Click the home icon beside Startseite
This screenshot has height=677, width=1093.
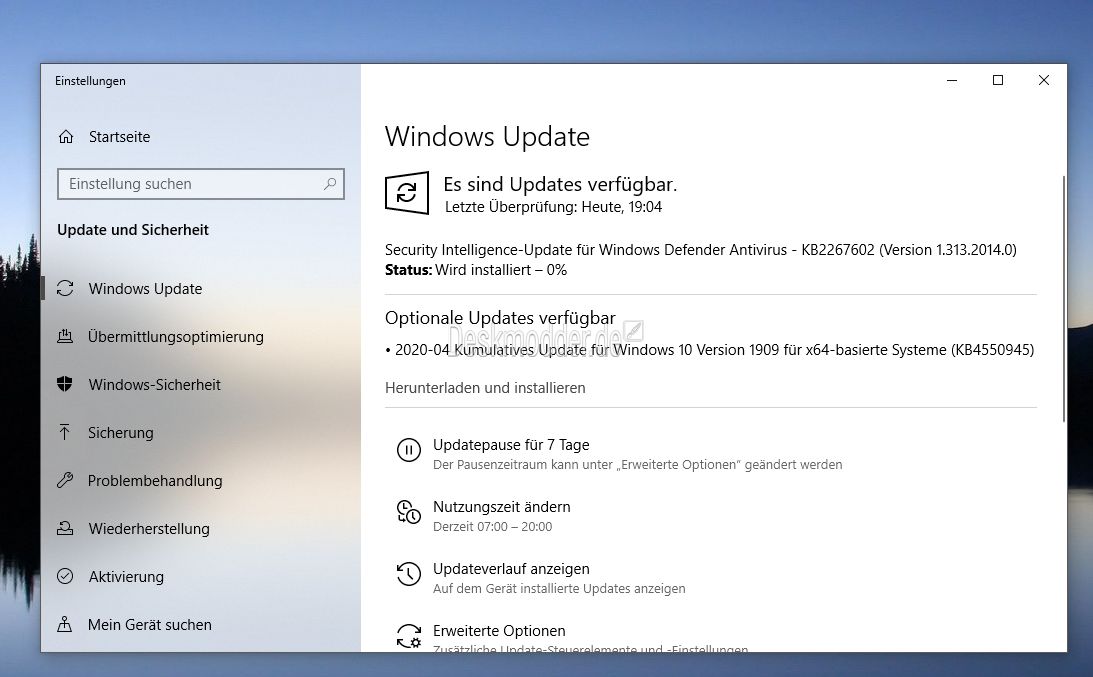[x=66, y=137]
